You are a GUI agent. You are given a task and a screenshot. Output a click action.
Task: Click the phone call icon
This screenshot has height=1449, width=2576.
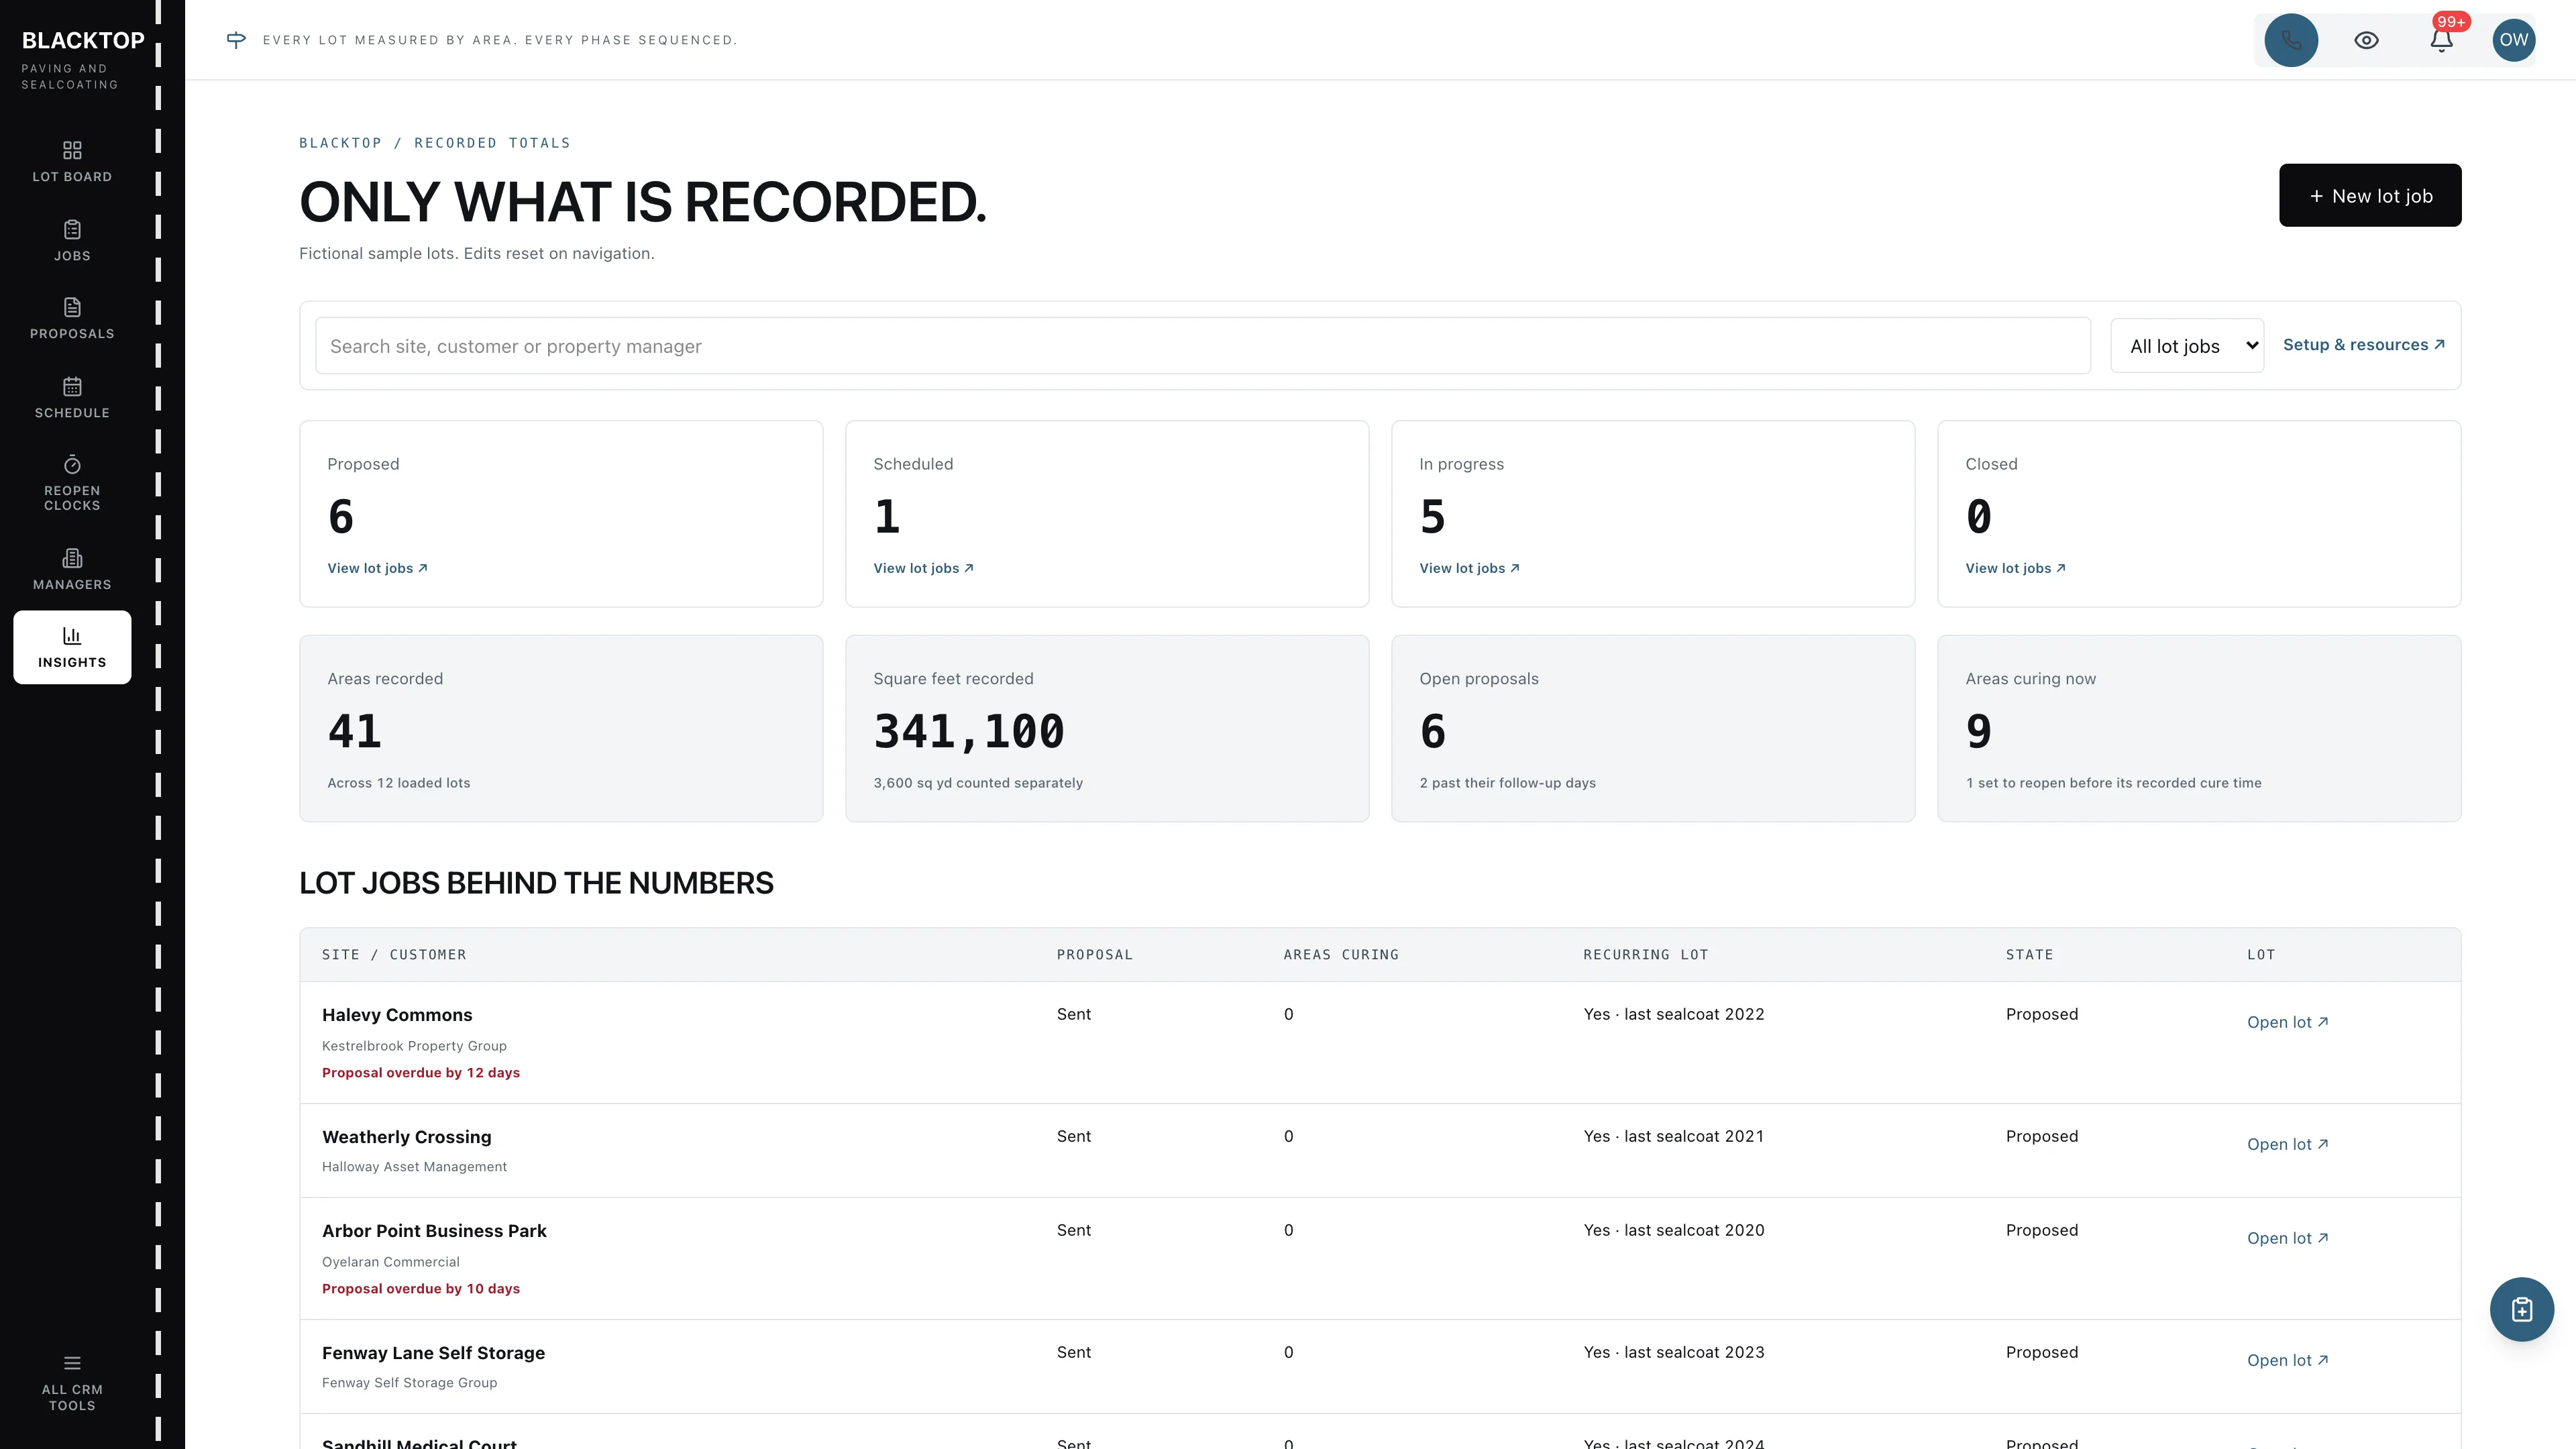tap(2291, 40)
